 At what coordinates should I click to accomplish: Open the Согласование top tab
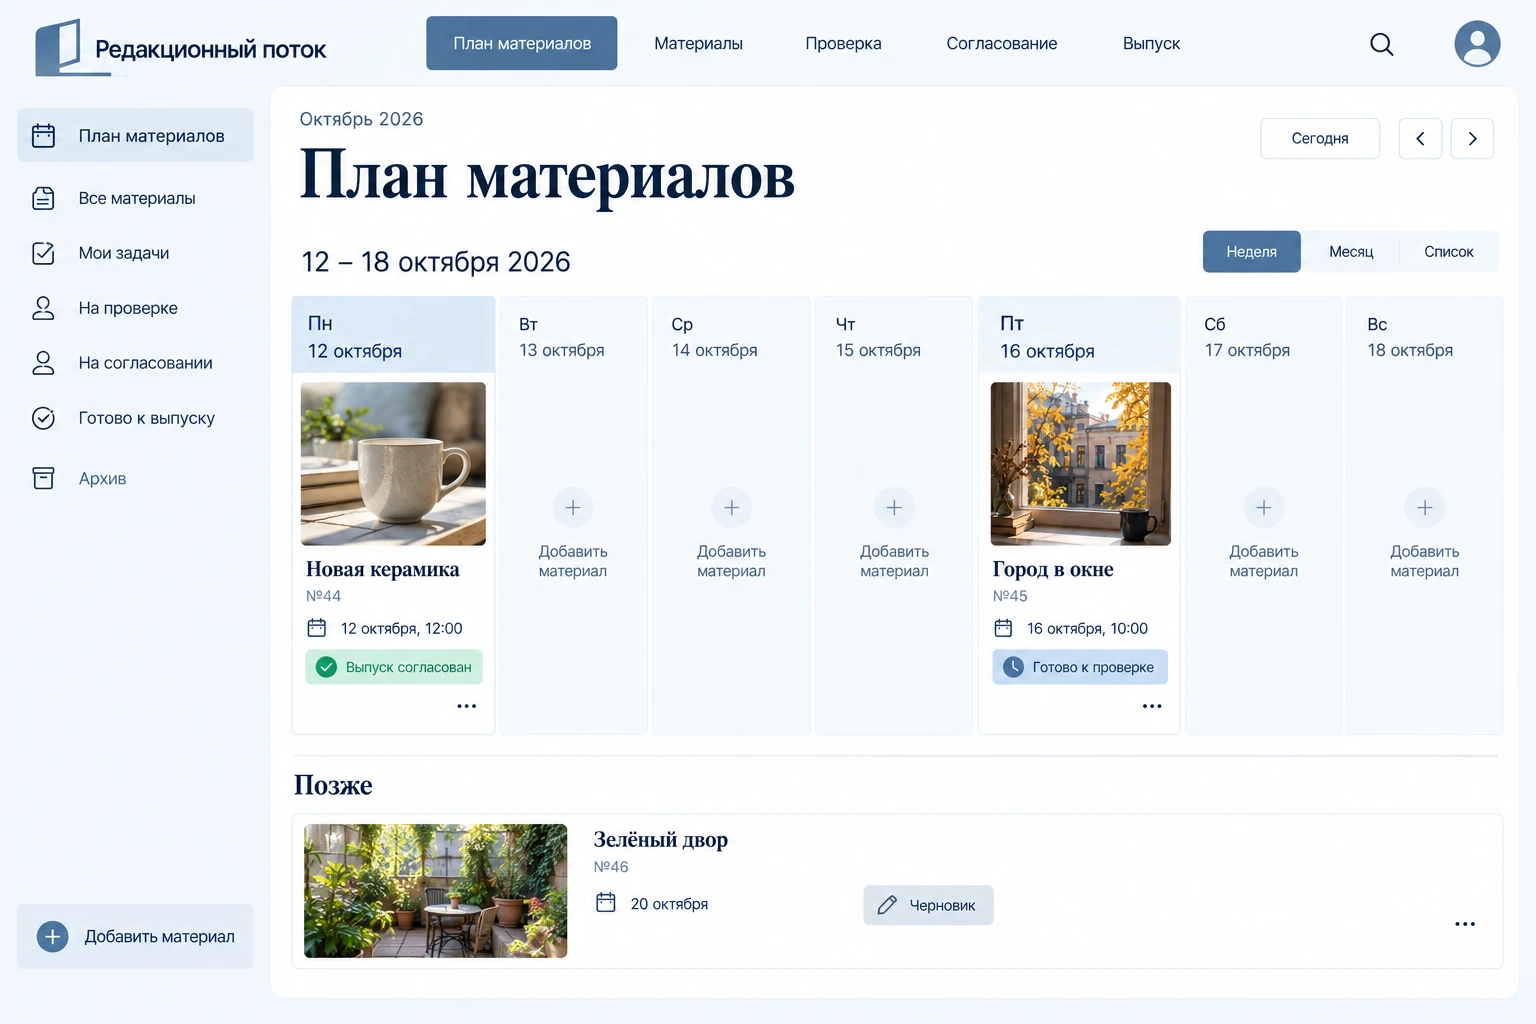coord(1002,44)
